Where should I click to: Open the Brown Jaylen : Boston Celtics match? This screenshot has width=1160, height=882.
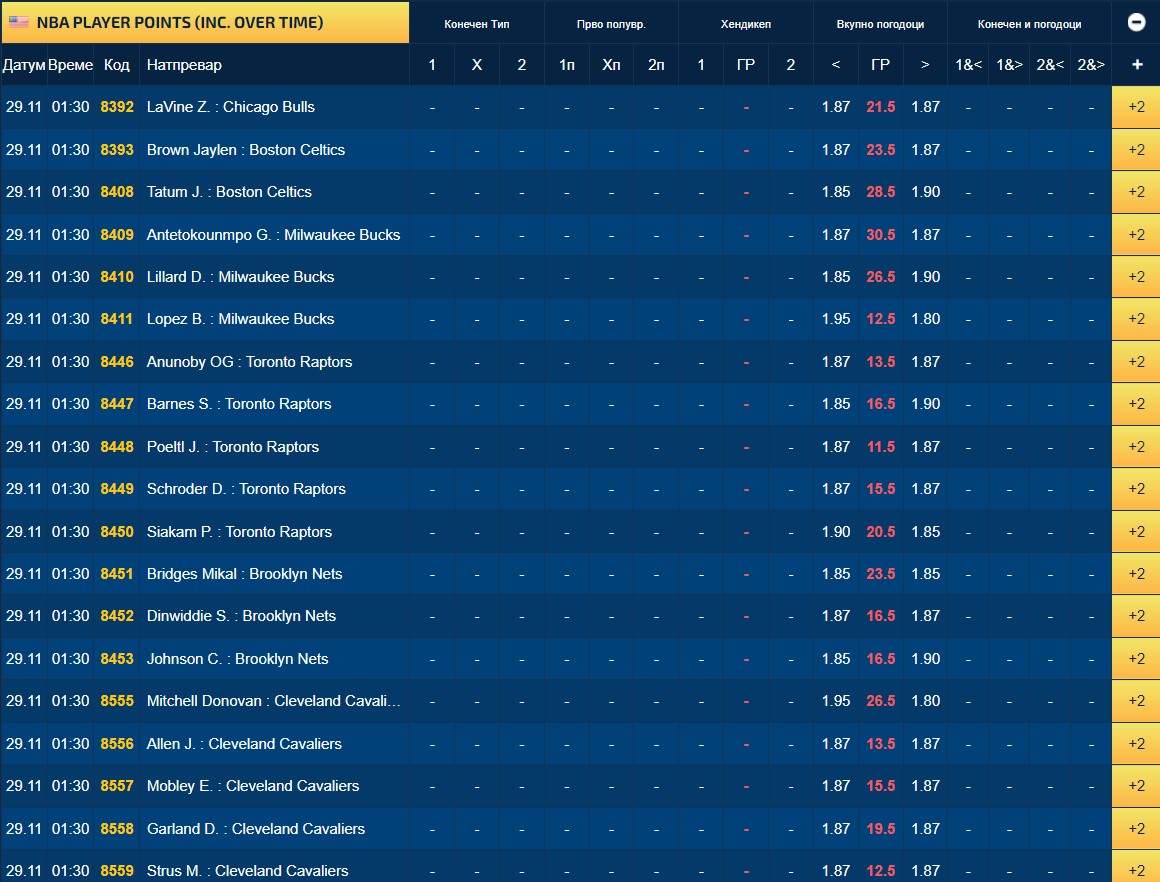tap(246, 149)
